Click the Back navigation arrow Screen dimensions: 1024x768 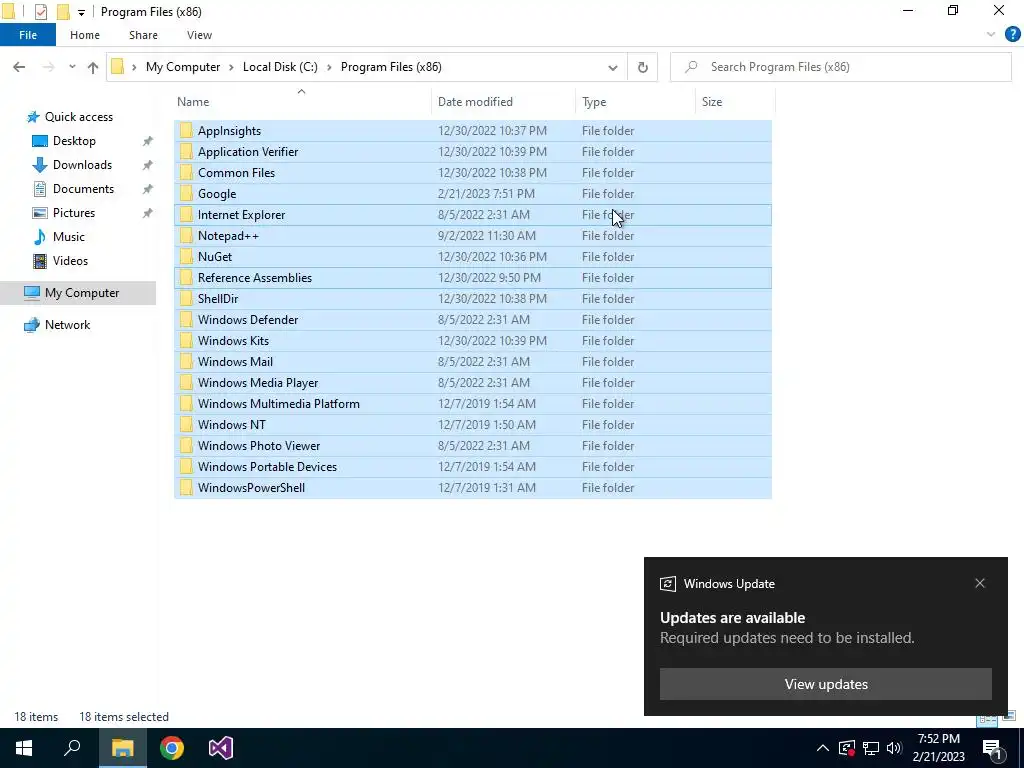coord(19,67)
